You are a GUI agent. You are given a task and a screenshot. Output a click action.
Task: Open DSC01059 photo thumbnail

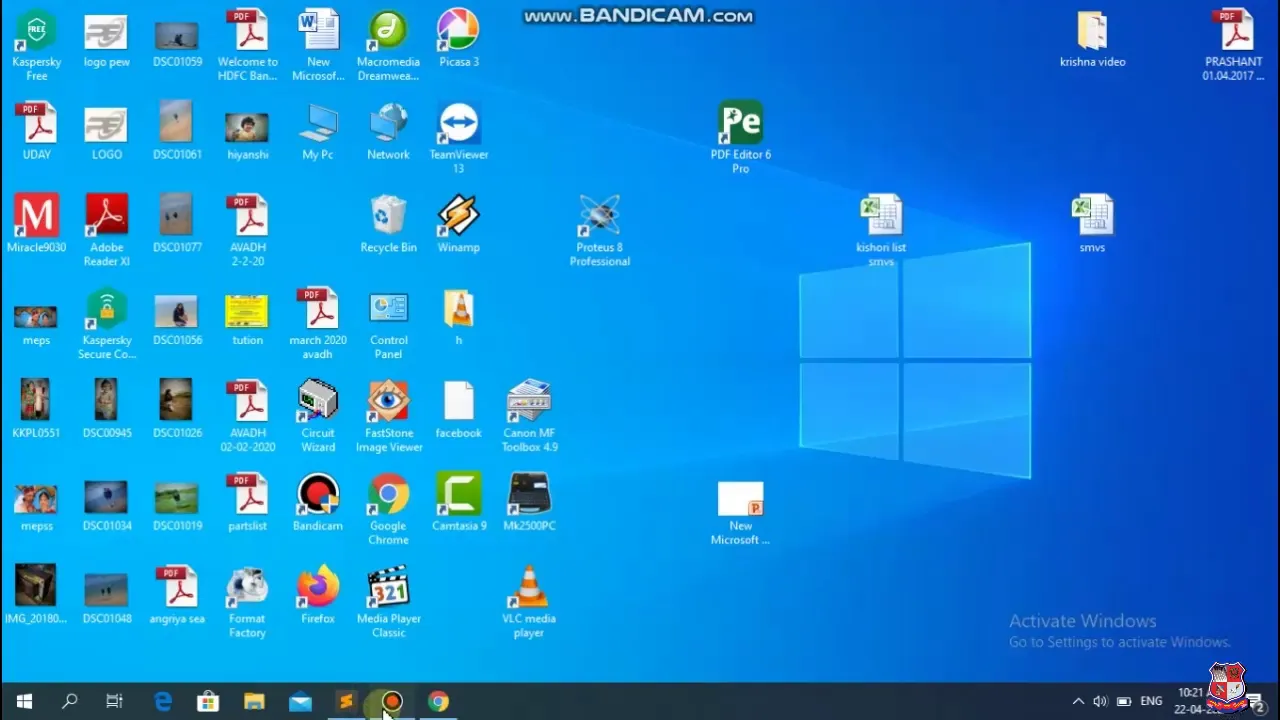point(177,45)
